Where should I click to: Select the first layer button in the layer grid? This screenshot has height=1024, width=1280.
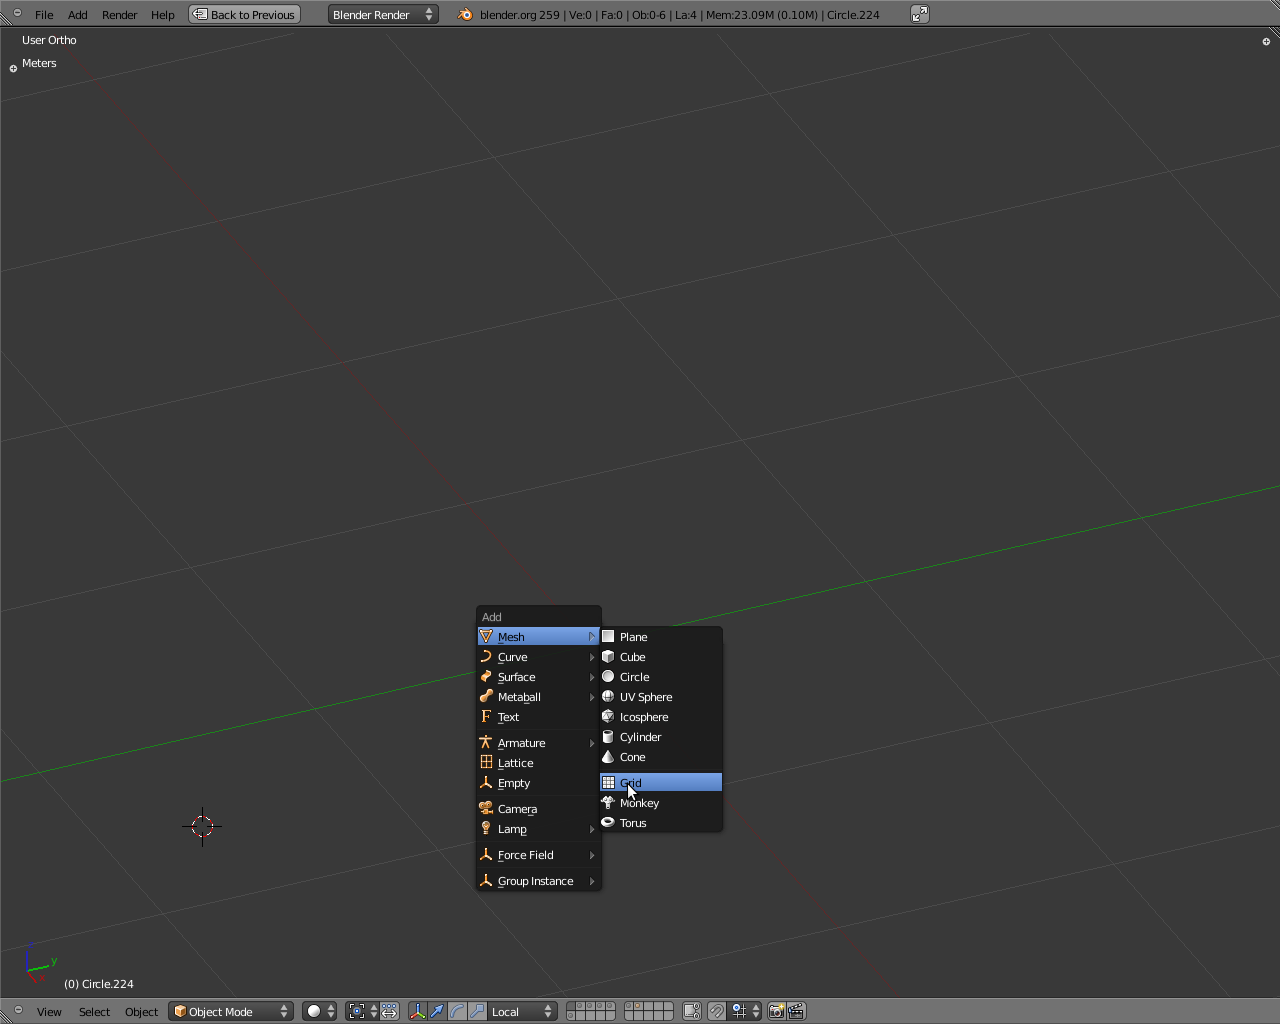pos(573,1007)
